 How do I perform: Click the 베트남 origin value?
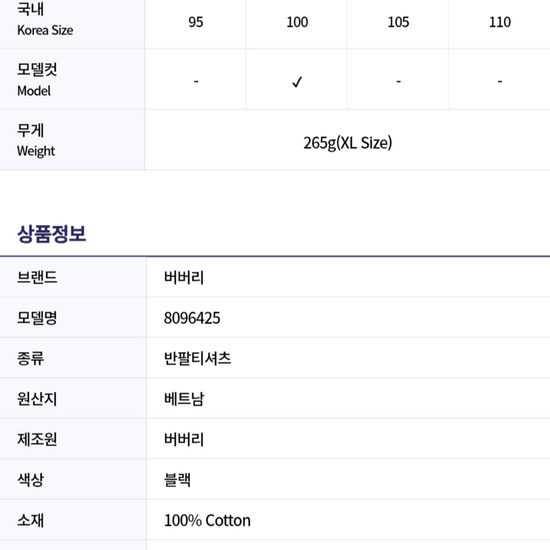tap(184, 399)
